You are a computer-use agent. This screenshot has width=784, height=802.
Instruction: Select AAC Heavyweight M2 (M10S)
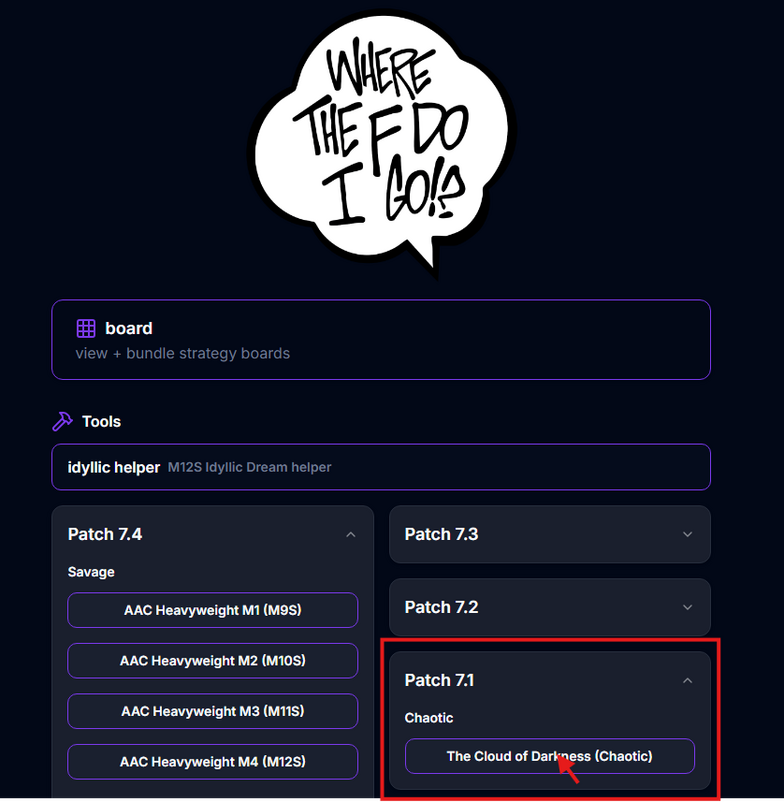pyautogui.click(x=213, y=661)
